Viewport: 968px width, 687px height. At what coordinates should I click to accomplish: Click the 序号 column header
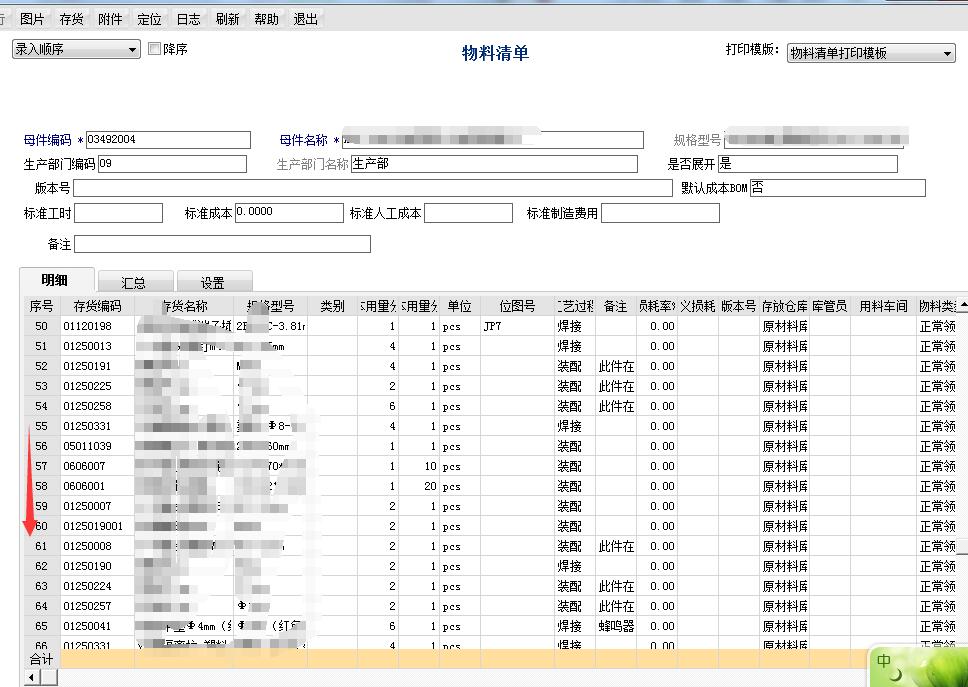click(x=42, y=306)
